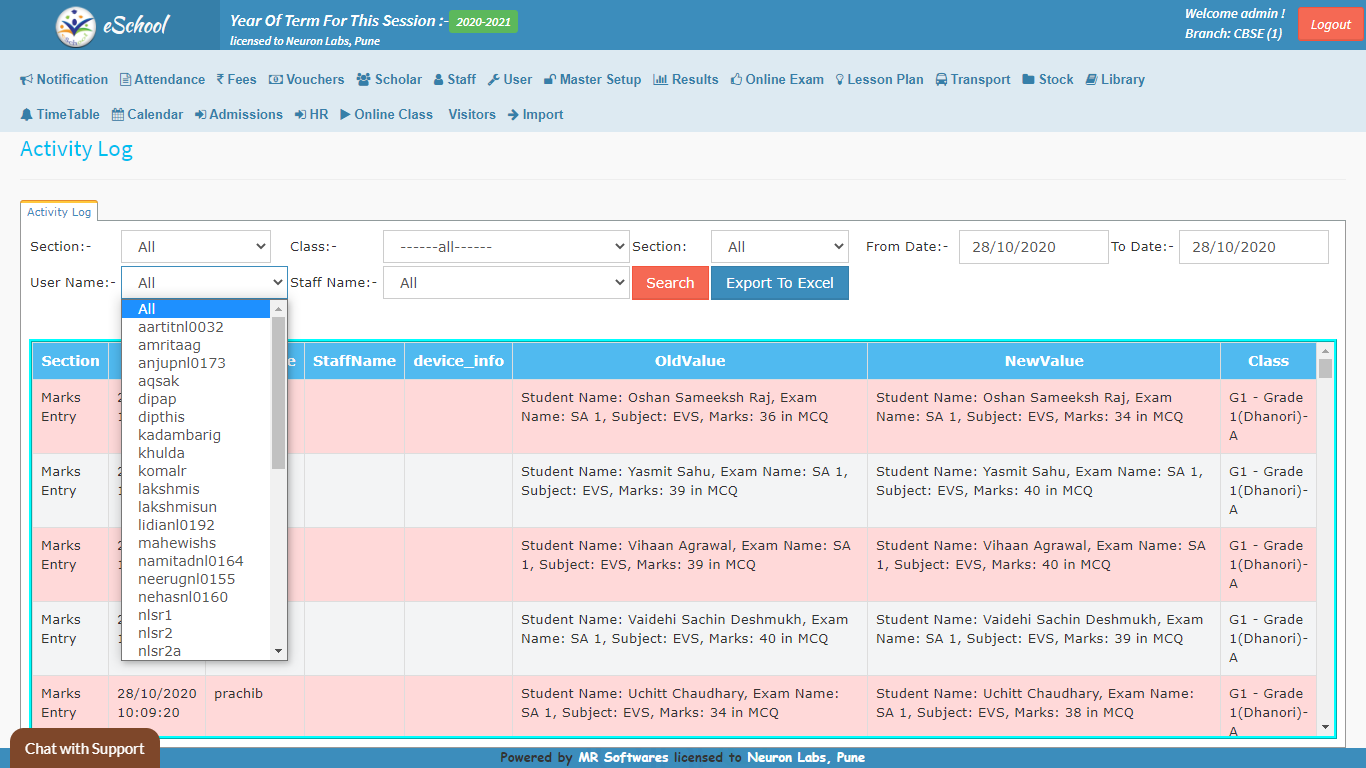Click the Export To Excel button
1366x768 pixels.
[779, 283]
